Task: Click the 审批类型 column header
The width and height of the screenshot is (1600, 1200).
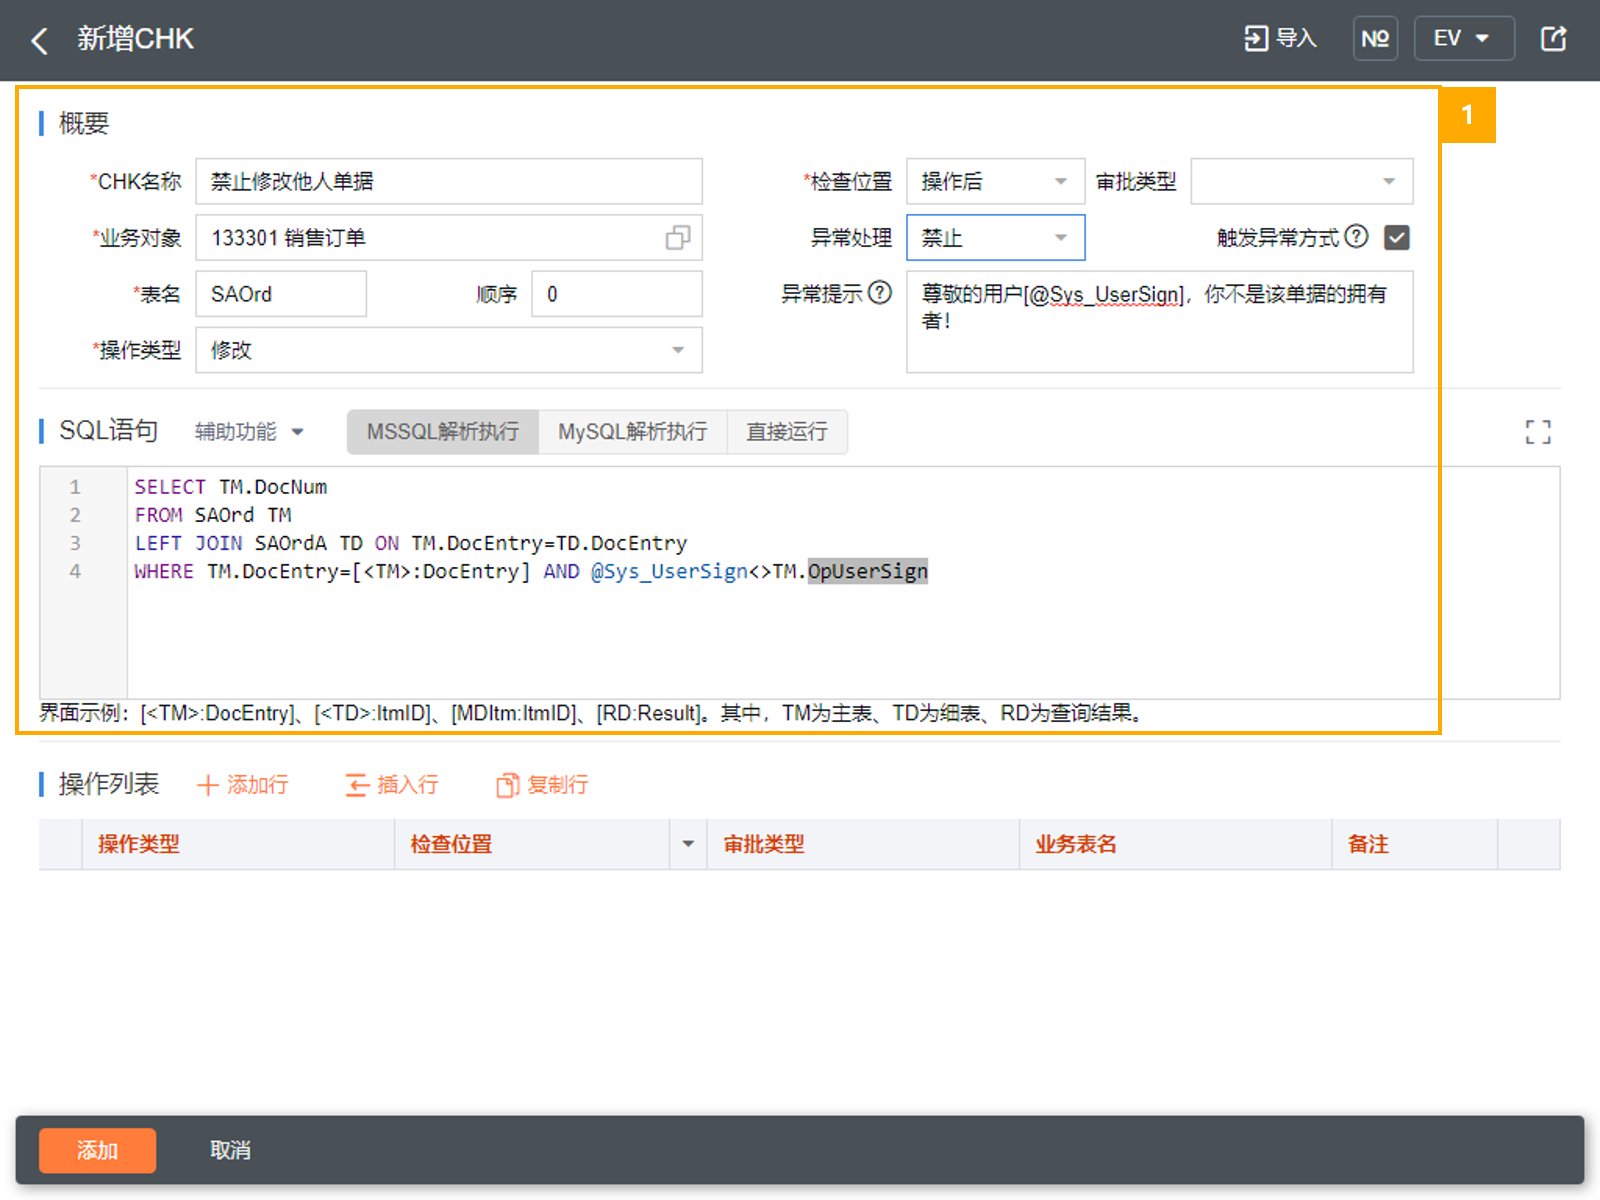Action: [863, 844]
